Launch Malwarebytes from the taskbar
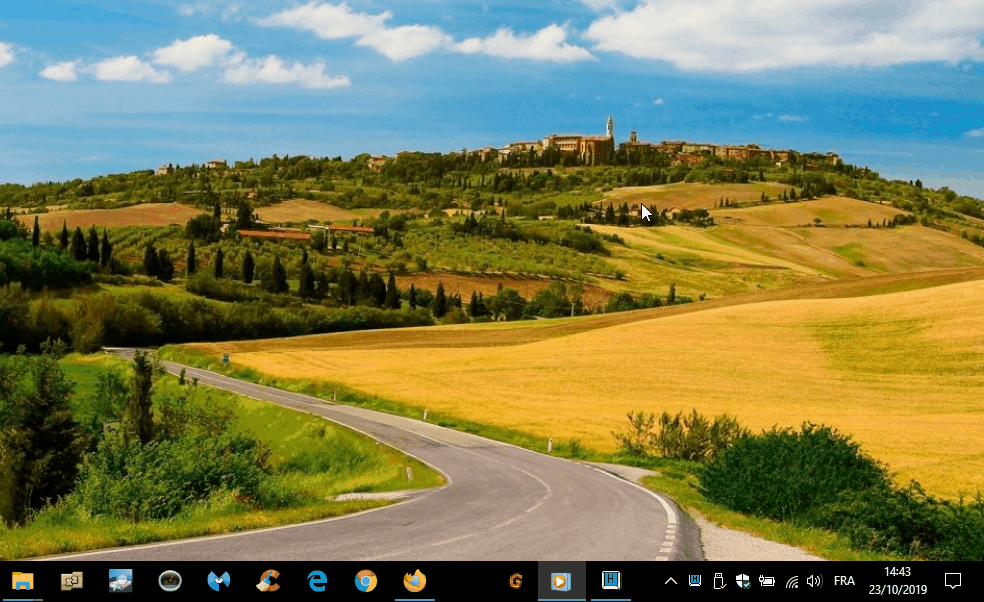Screen dimensions: 984x602 pos(218,581)
